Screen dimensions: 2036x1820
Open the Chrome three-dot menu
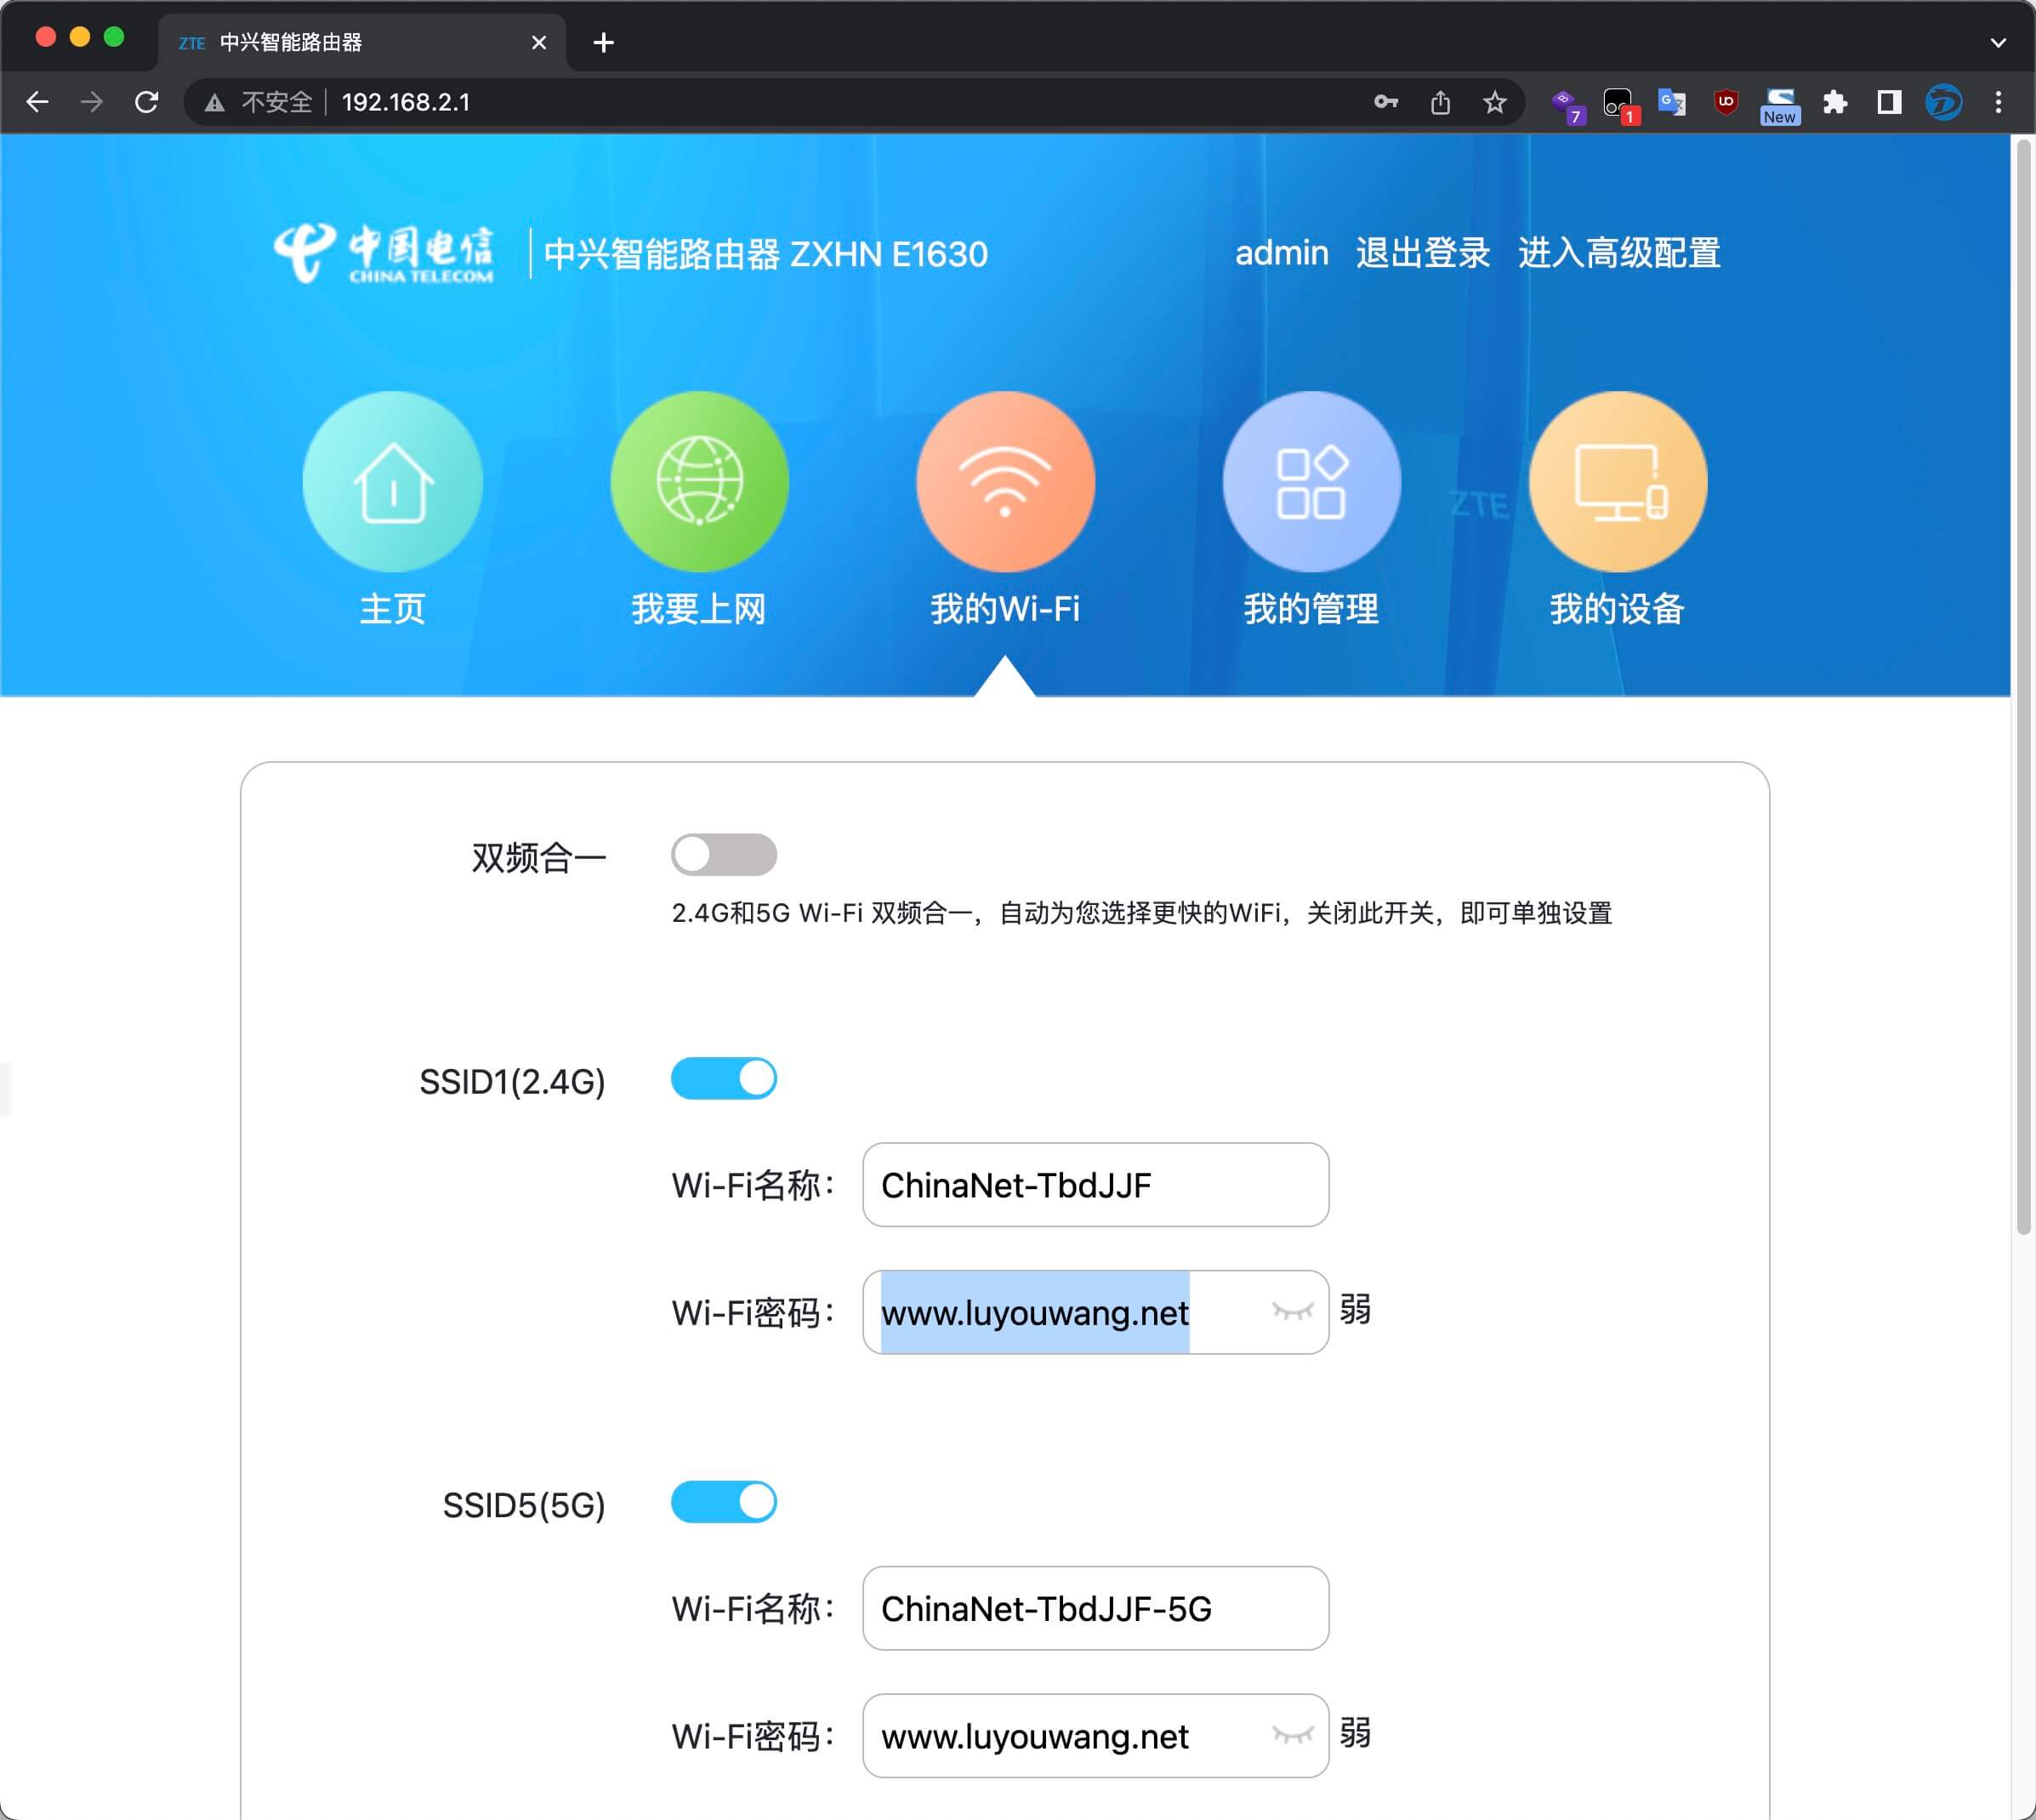click(1998, 102)
